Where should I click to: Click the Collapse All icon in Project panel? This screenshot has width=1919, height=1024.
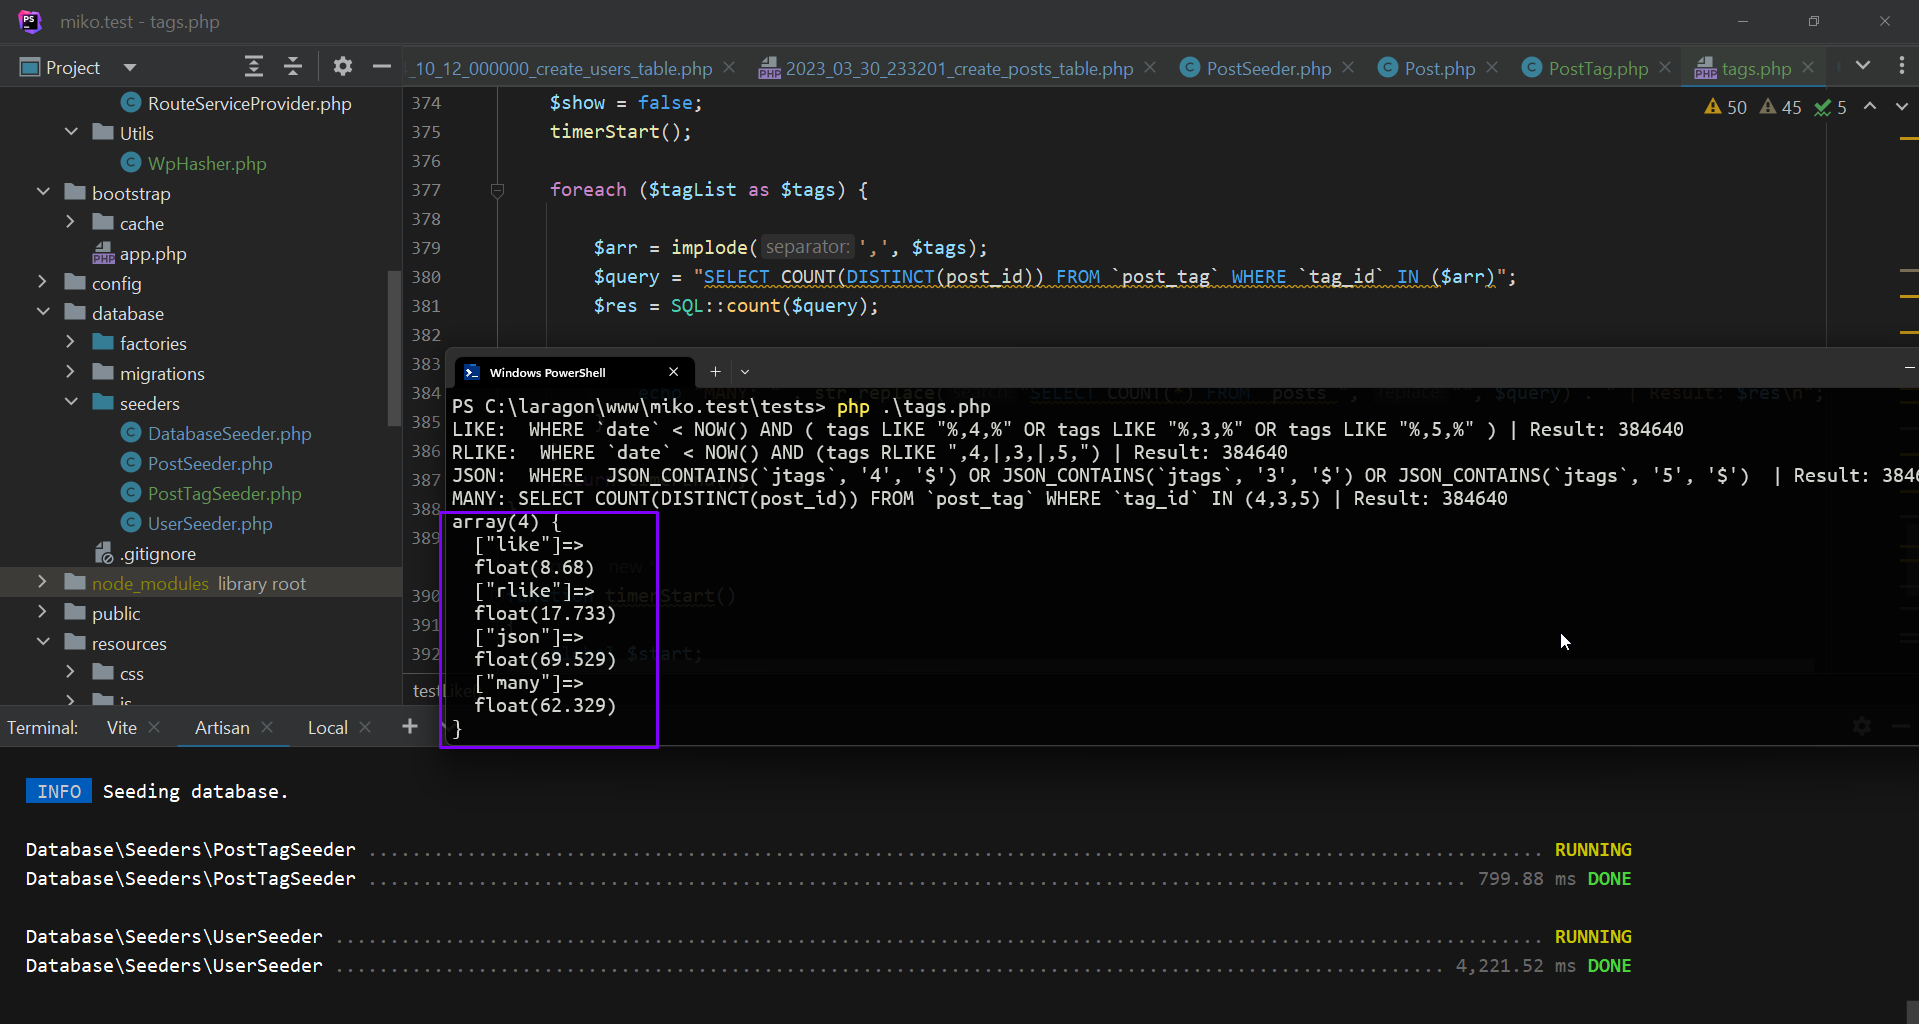tap(293, 67)
